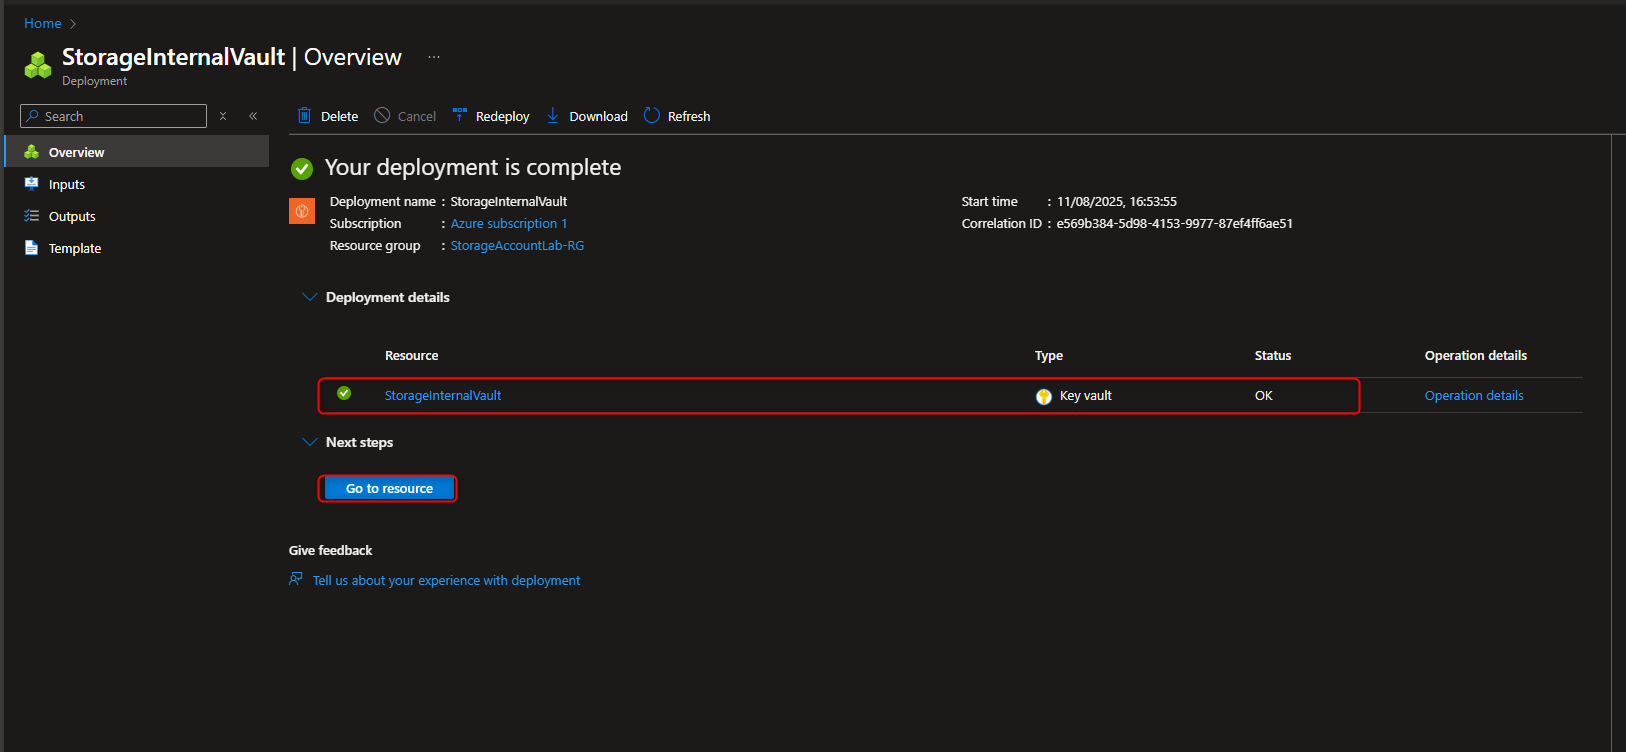Open the Template menu item
Screen dimensions: 1626x752
137,248
